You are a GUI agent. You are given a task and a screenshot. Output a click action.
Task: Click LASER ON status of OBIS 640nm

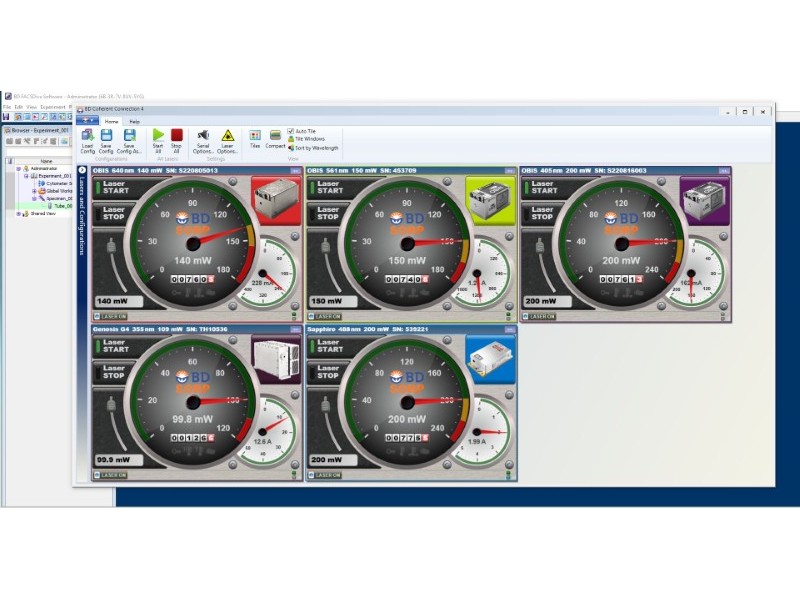[111, 317]
